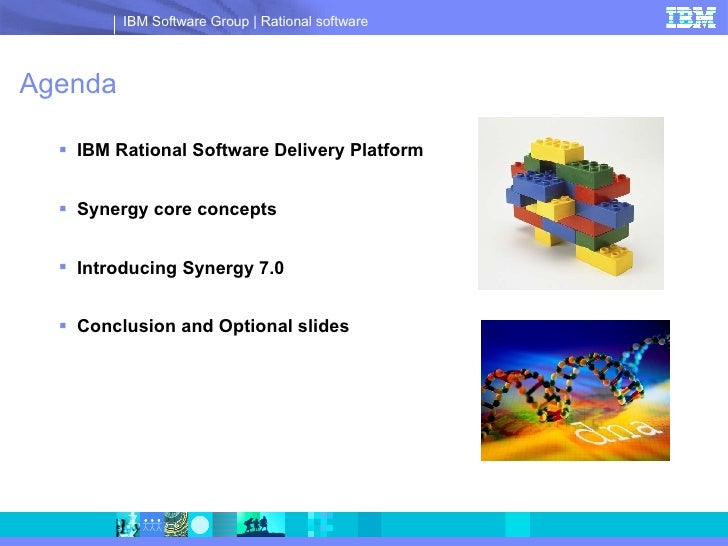Screen dimensions: 728x546
Task: Select 'Conclusion and Optional slides' bullet text
Action: pos(213,326)
